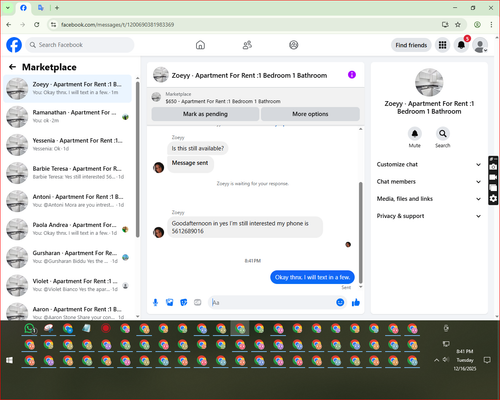
Task: Expand Customize chat section
Action: coord(429,164)
